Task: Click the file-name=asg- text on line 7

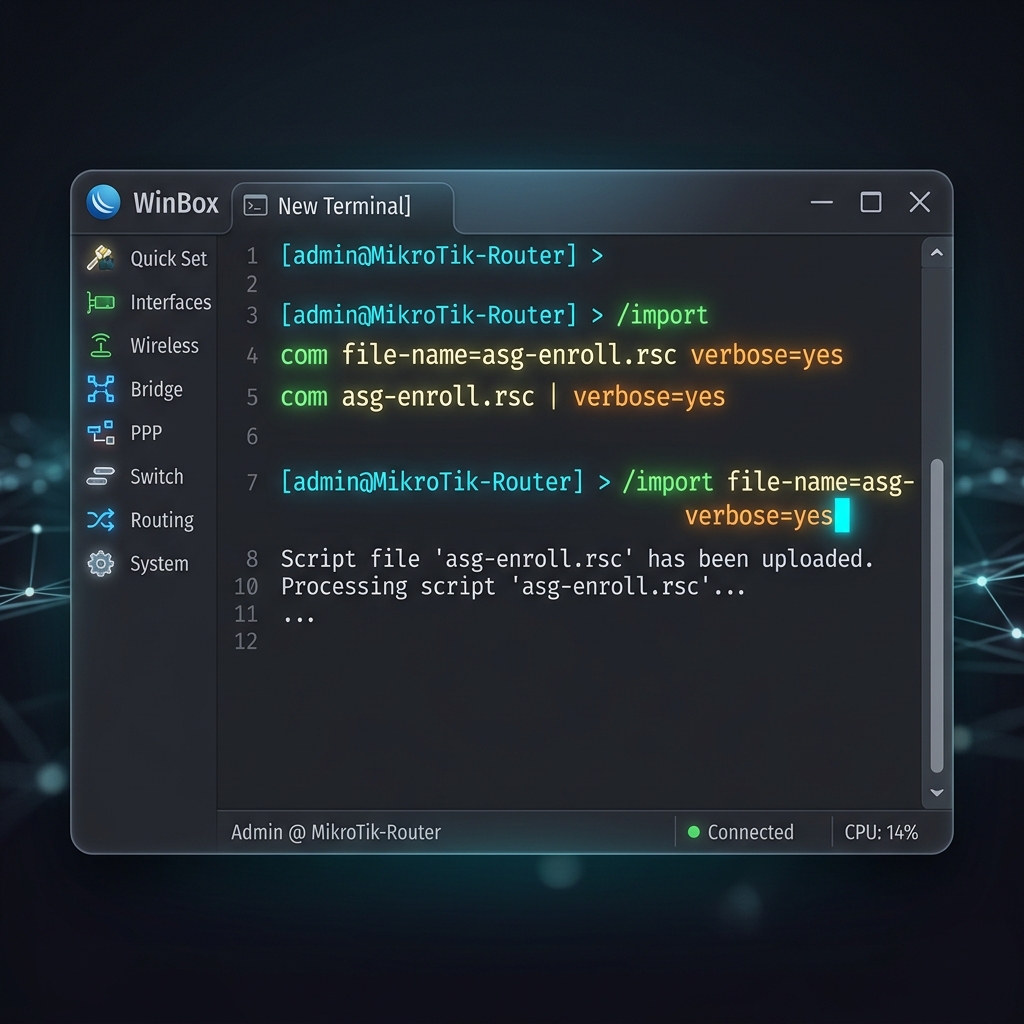Action: [x=820, y=482]
